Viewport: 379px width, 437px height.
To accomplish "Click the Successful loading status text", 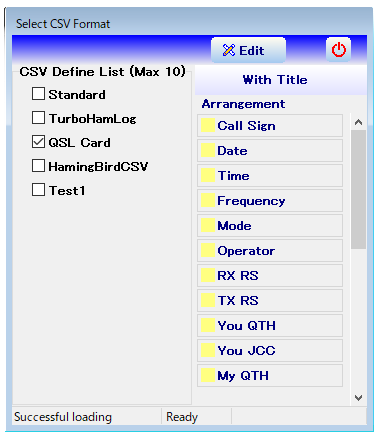I will [63, 417].
